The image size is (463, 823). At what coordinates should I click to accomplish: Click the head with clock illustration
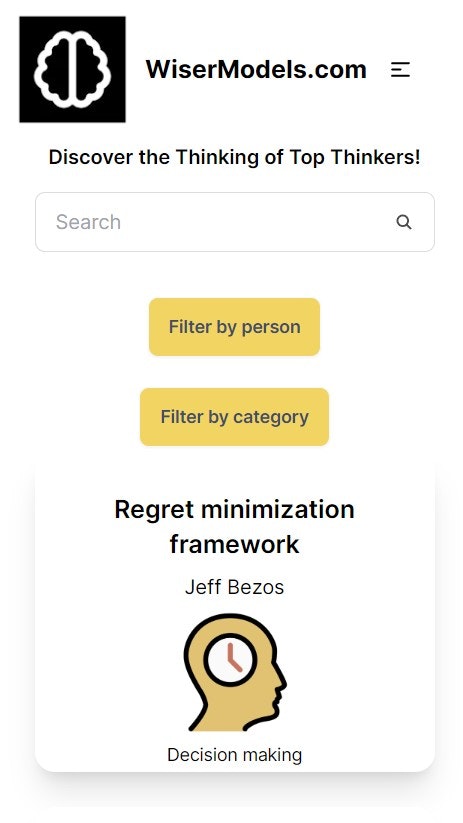point(235,672)
